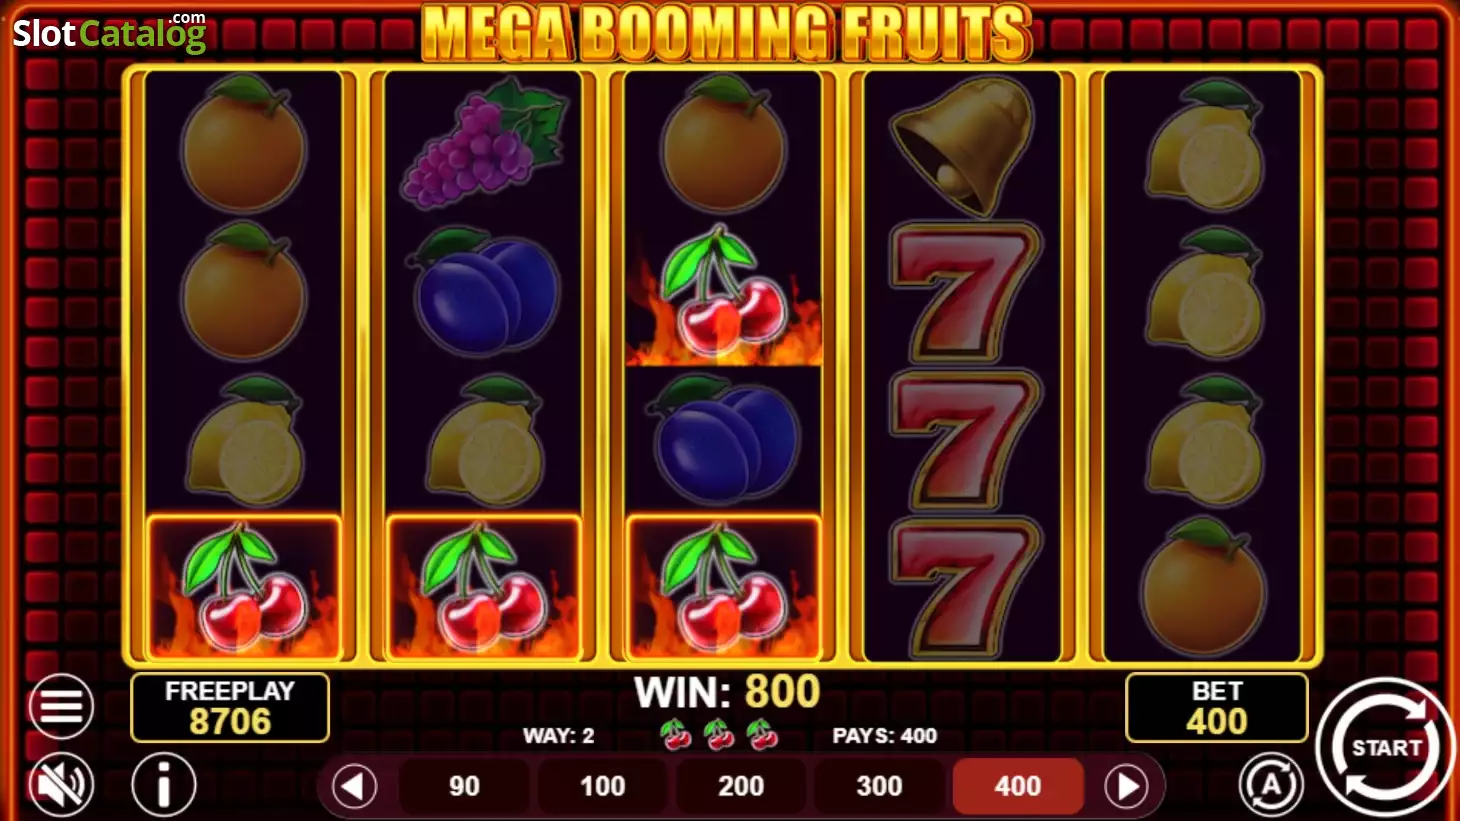Select the 90 bet value

[x=464, y=786]
